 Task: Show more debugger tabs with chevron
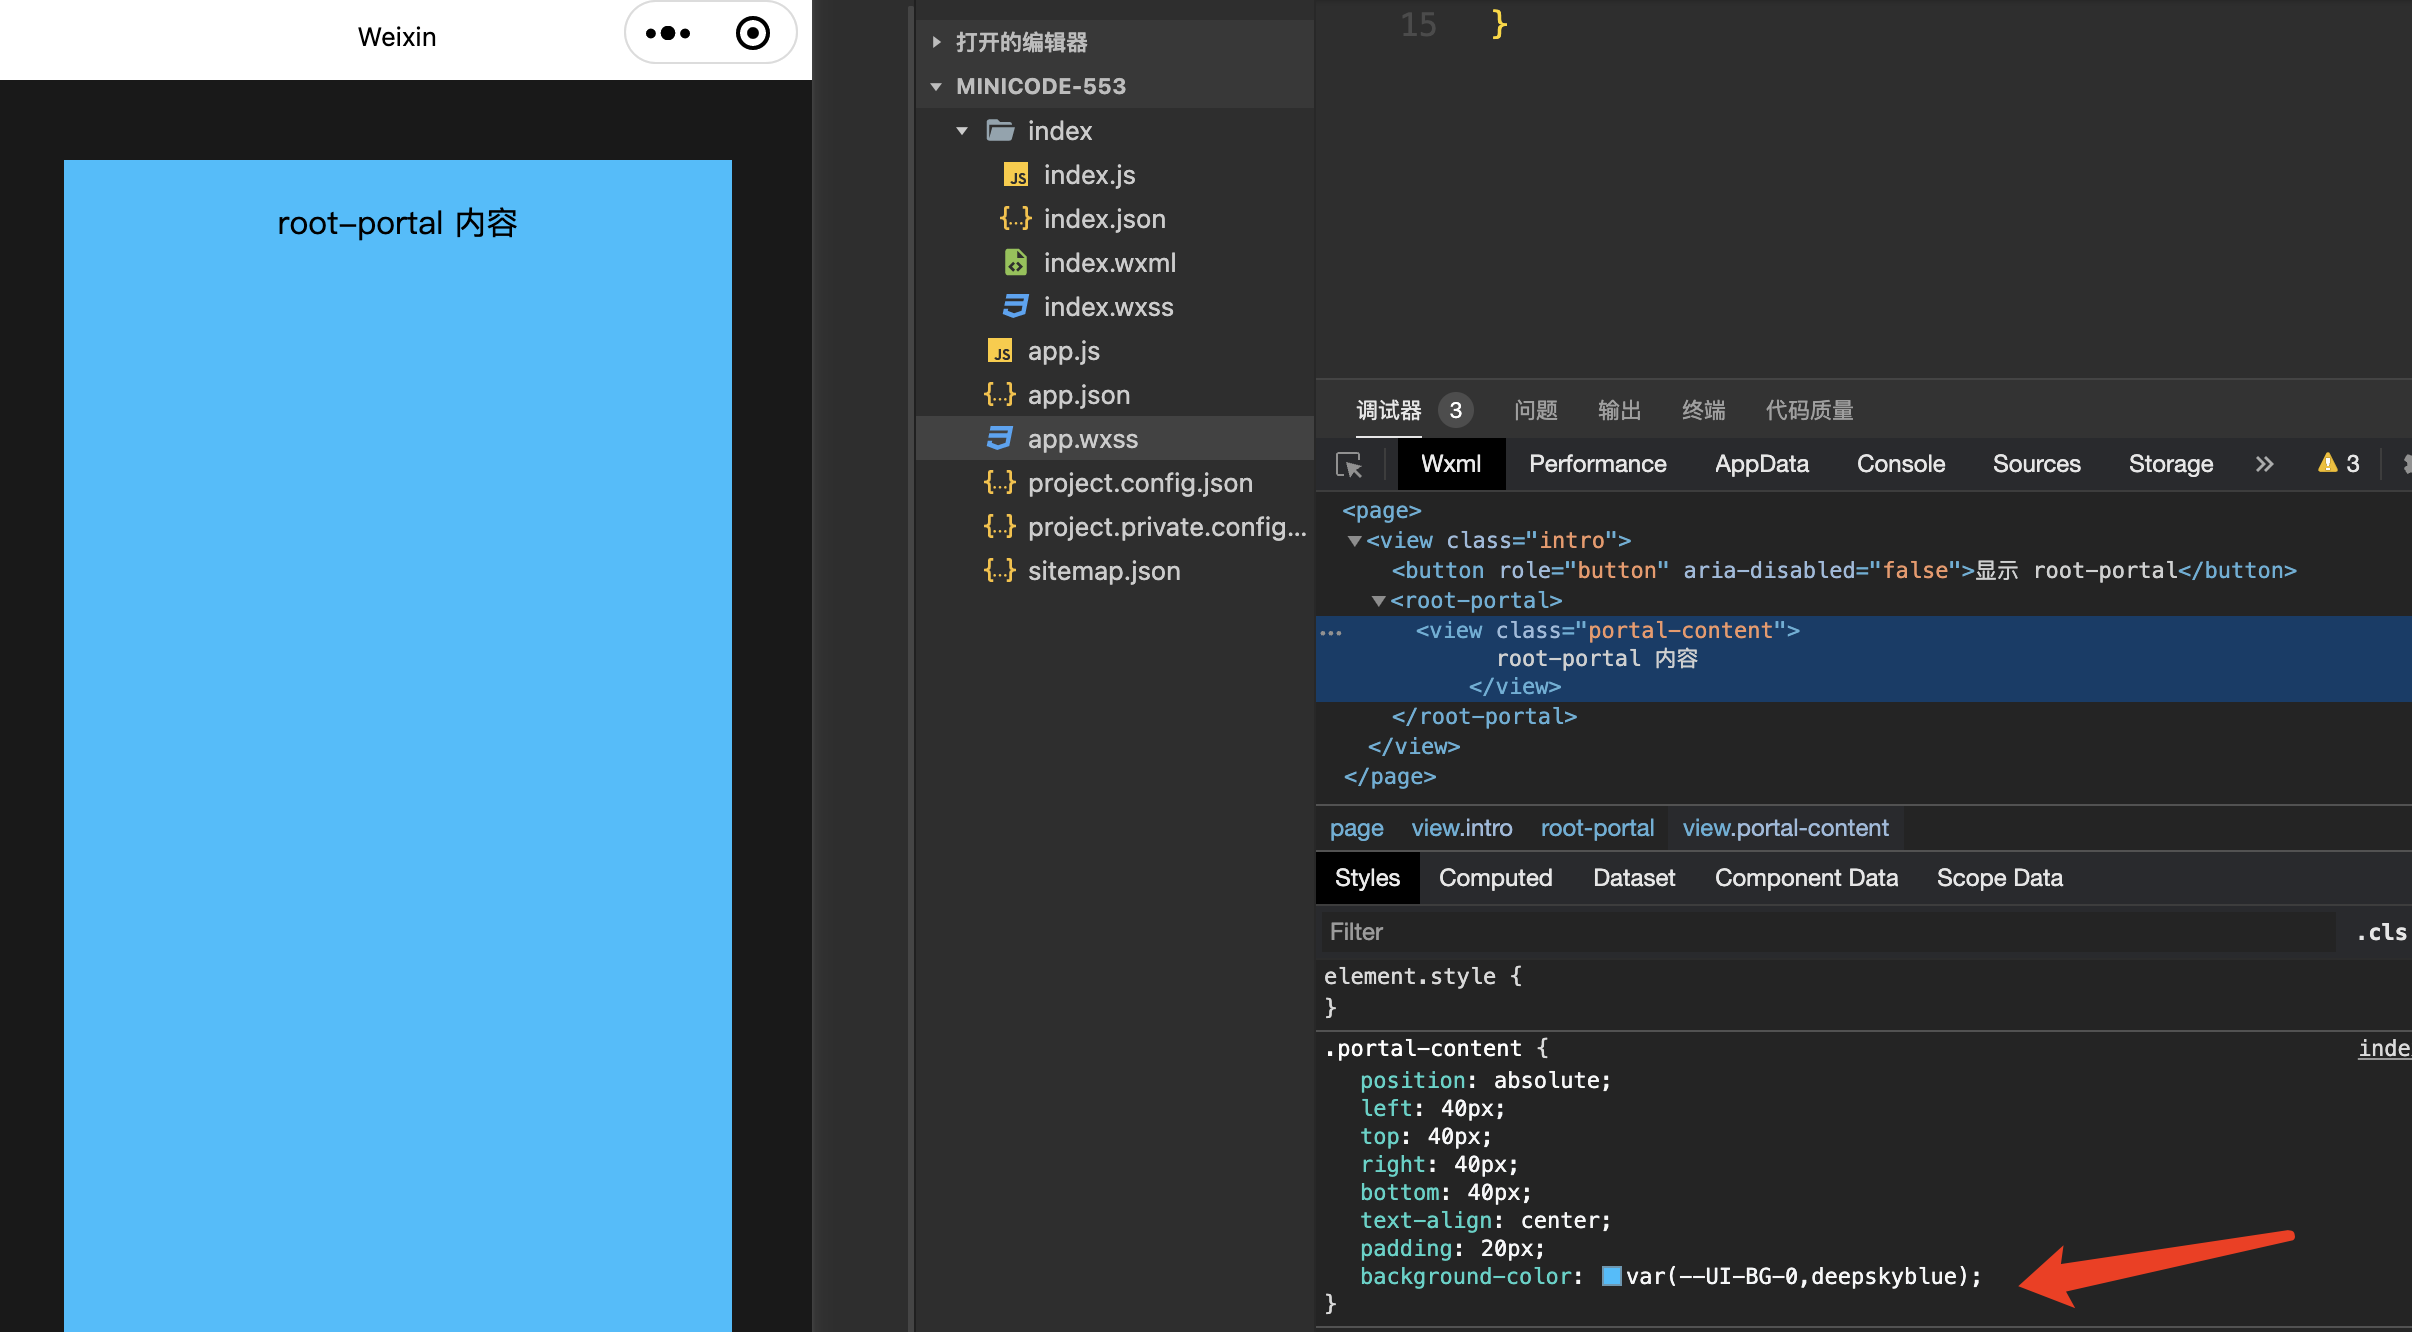[x=2264, y=464]
